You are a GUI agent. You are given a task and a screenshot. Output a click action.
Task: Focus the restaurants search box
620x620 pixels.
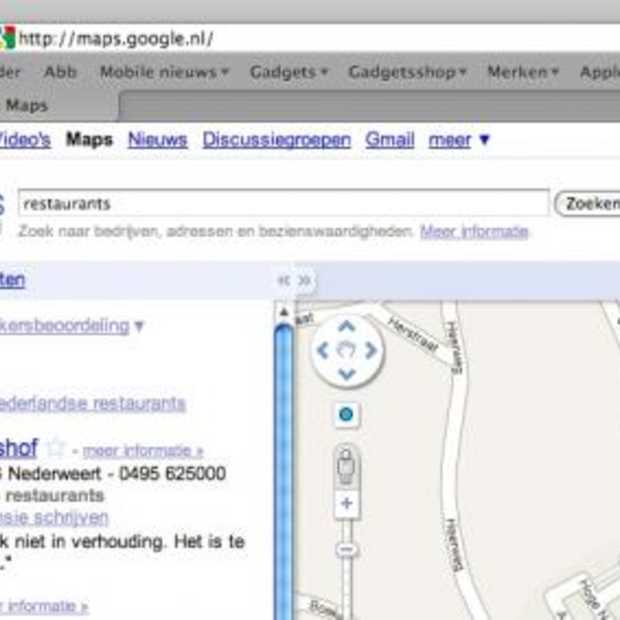(x=284, y=203)
